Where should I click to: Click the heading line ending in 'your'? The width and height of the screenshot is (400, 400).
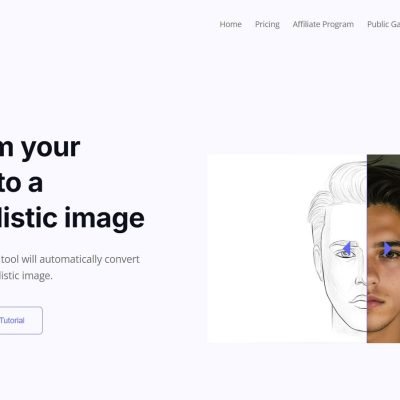tap(40, 148)
